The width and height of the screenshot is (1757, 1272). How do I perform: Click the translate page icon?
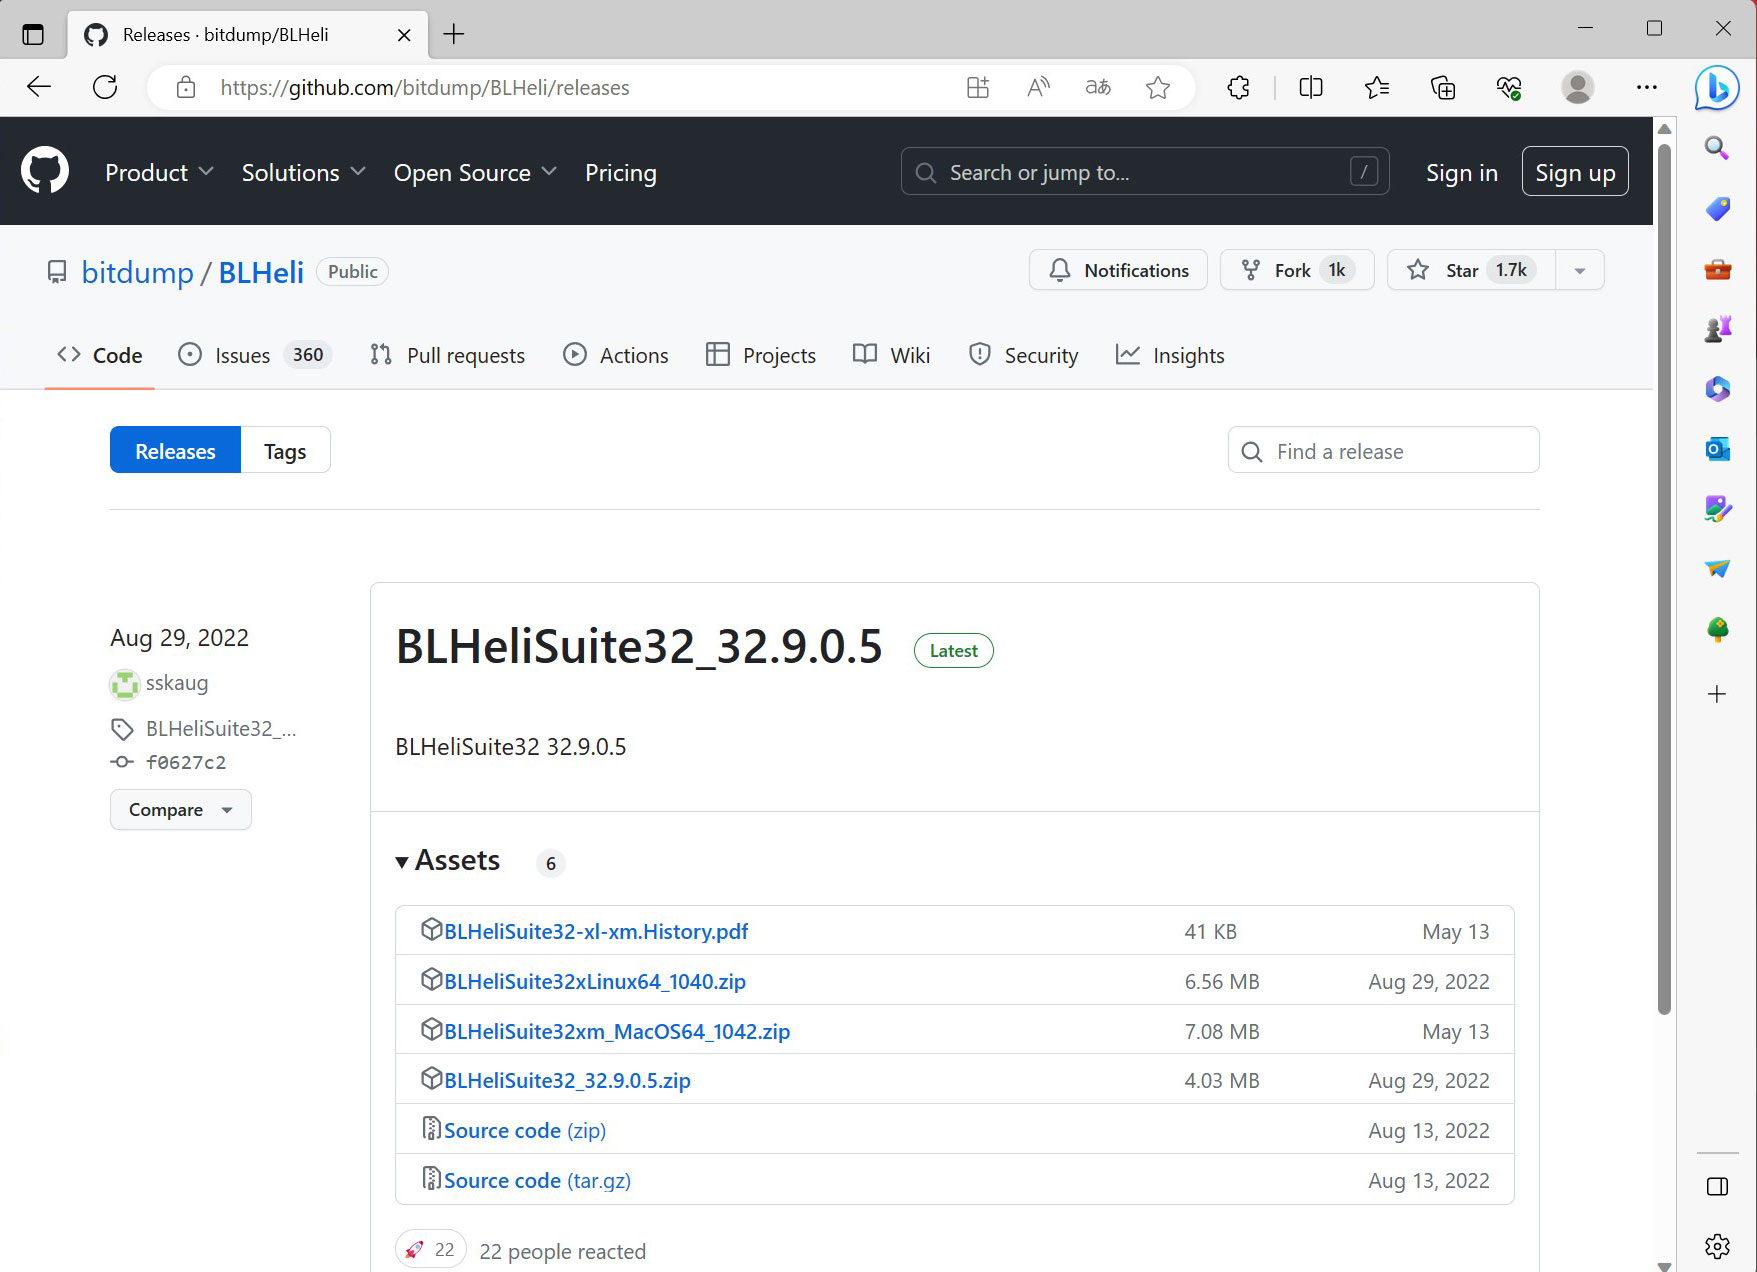tap(1098, 87)
